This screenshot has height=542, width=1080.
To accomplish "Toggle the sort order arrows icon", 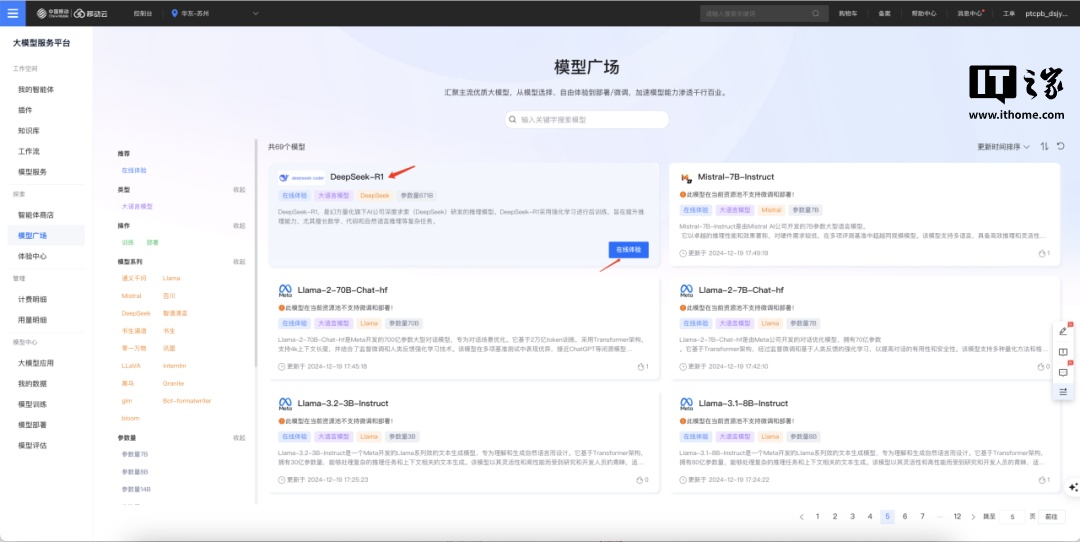I will click(1045, 147).
